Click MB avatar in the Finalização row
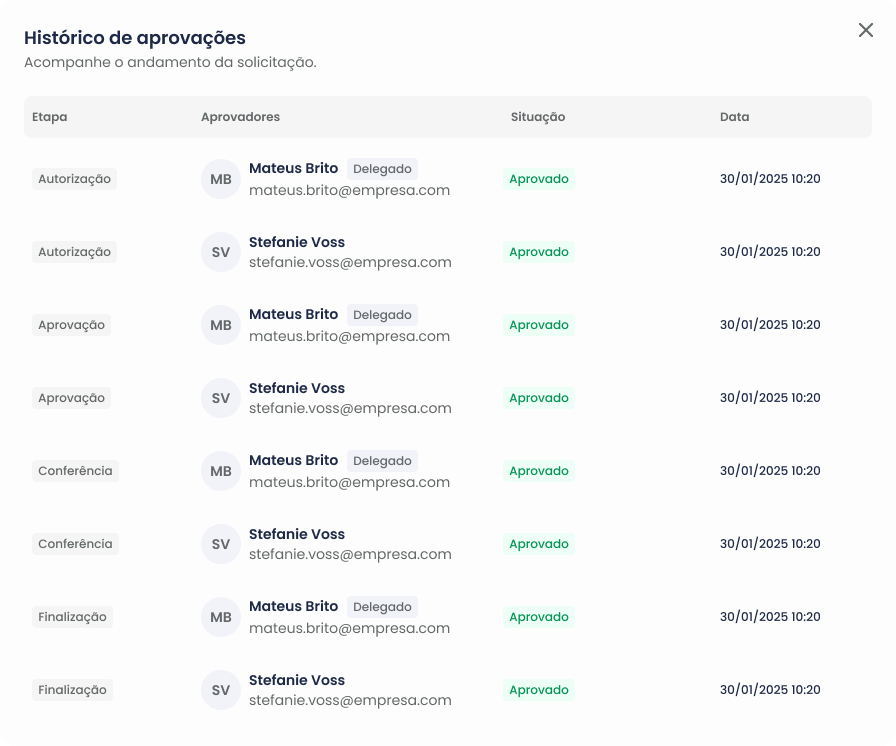 pyautogui.click(x=221, y=617)
